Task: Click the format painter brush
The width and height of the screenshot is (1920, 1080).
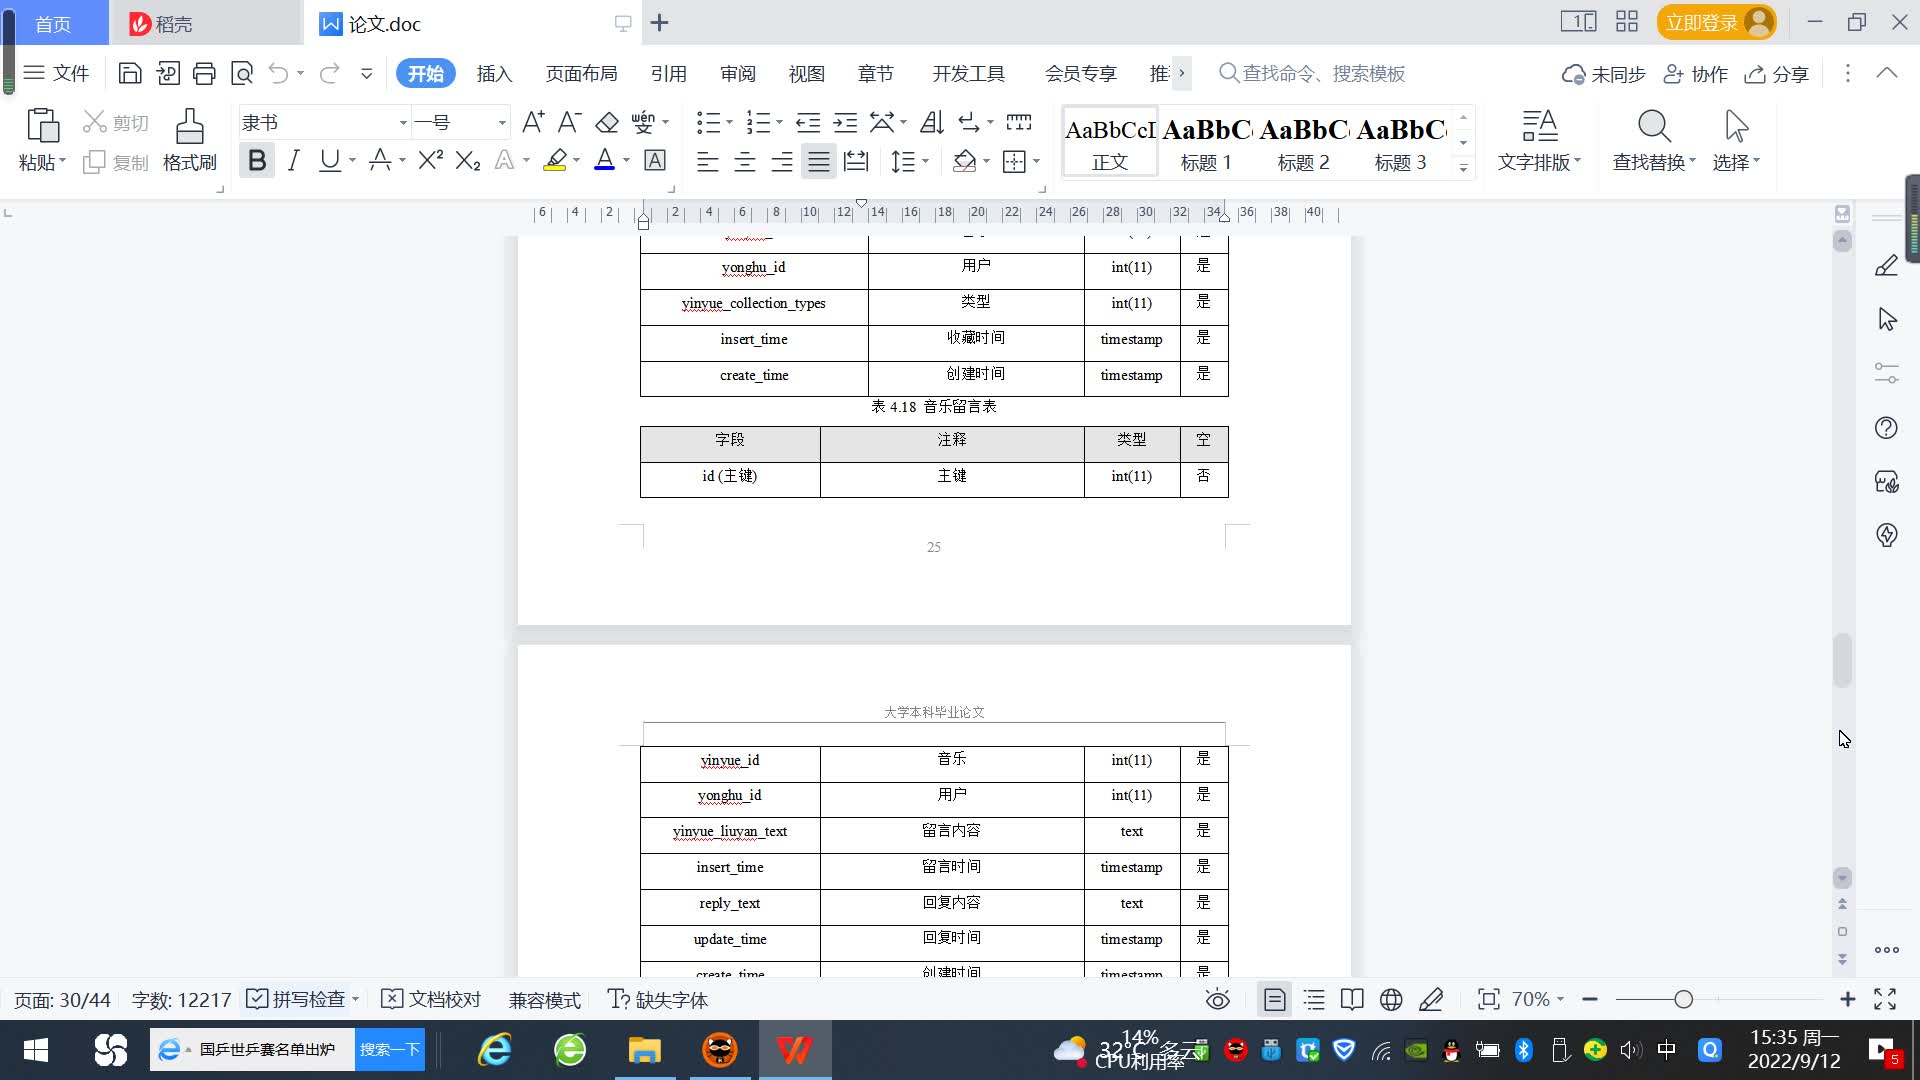Action: [x=189, y=141]
